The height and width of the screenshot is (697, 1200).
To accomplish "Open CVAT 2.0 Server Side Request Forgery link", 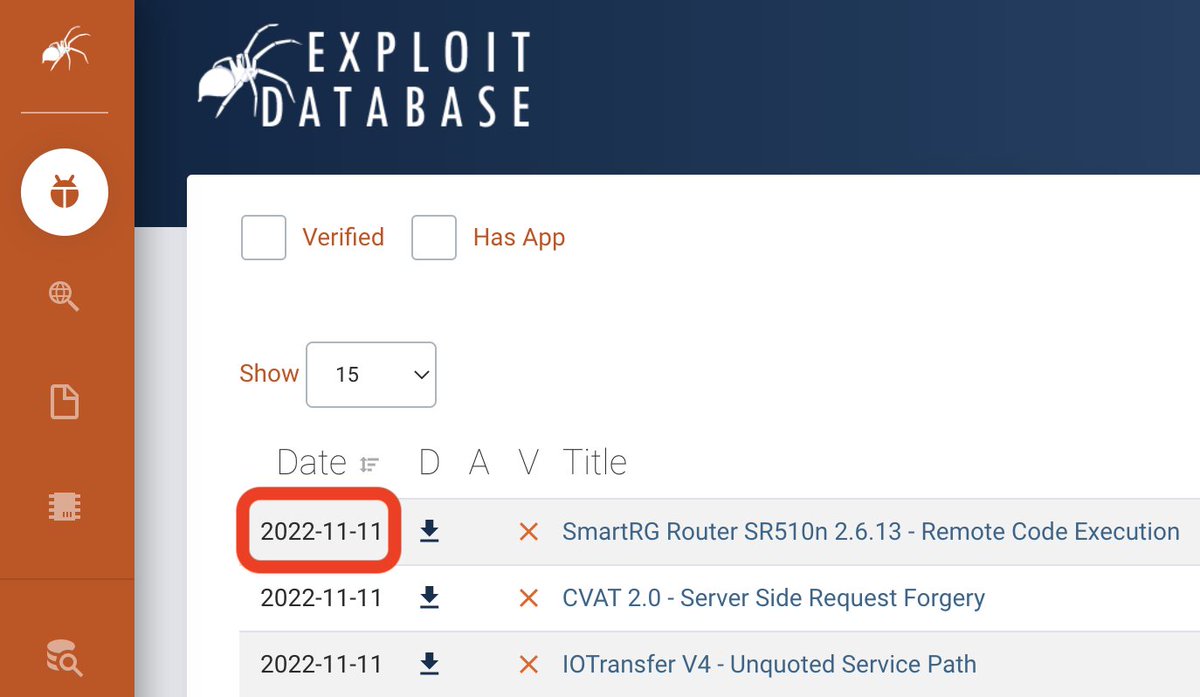I will tap(774, 598).
